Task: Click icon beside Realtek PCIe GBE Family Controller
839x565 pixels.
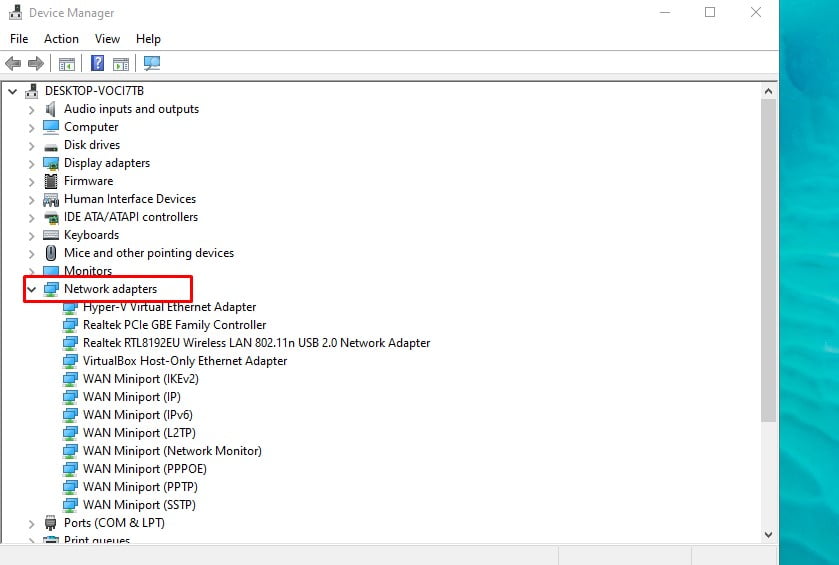Action: [70, 325]
